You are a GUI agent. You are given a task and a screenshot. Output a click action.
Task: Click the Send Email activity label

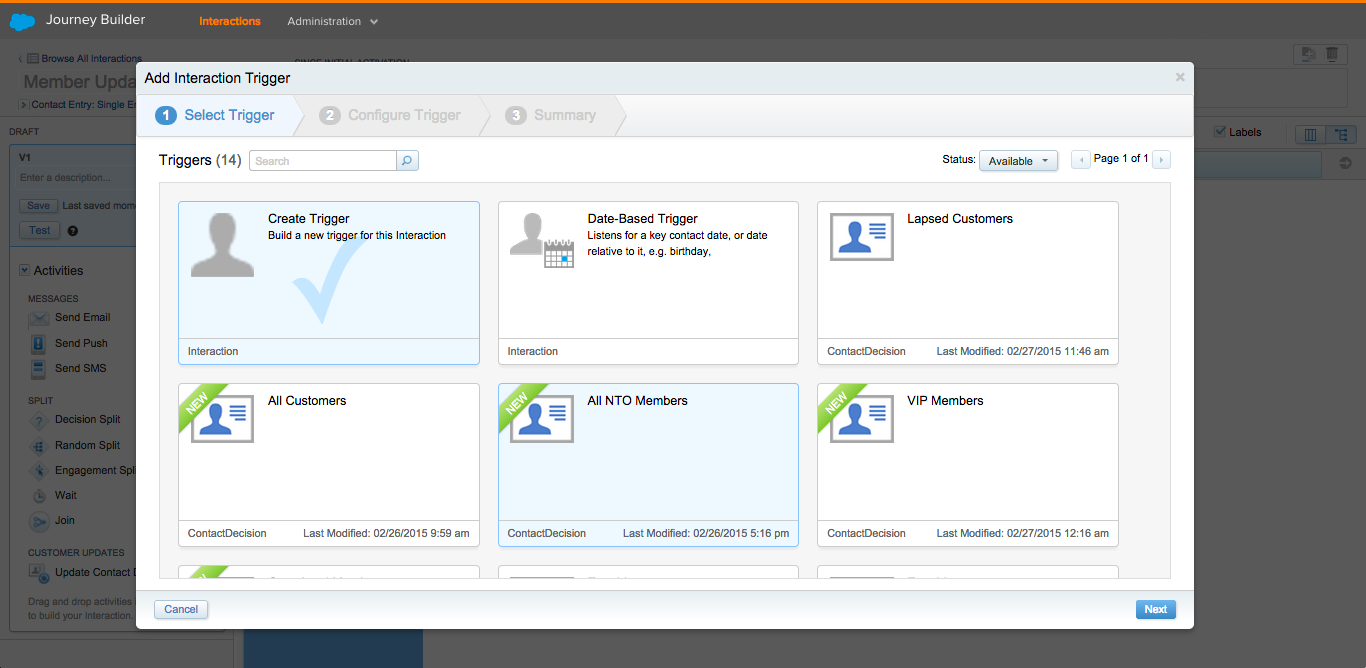83,317
